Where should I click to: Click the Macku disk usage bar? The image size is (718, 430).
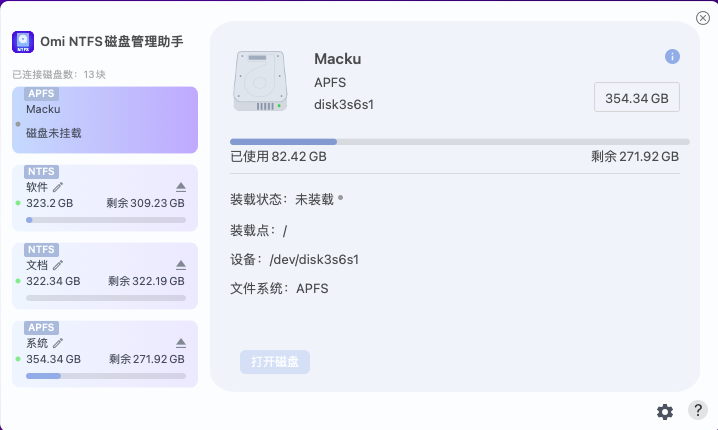[x=460, y=142]
